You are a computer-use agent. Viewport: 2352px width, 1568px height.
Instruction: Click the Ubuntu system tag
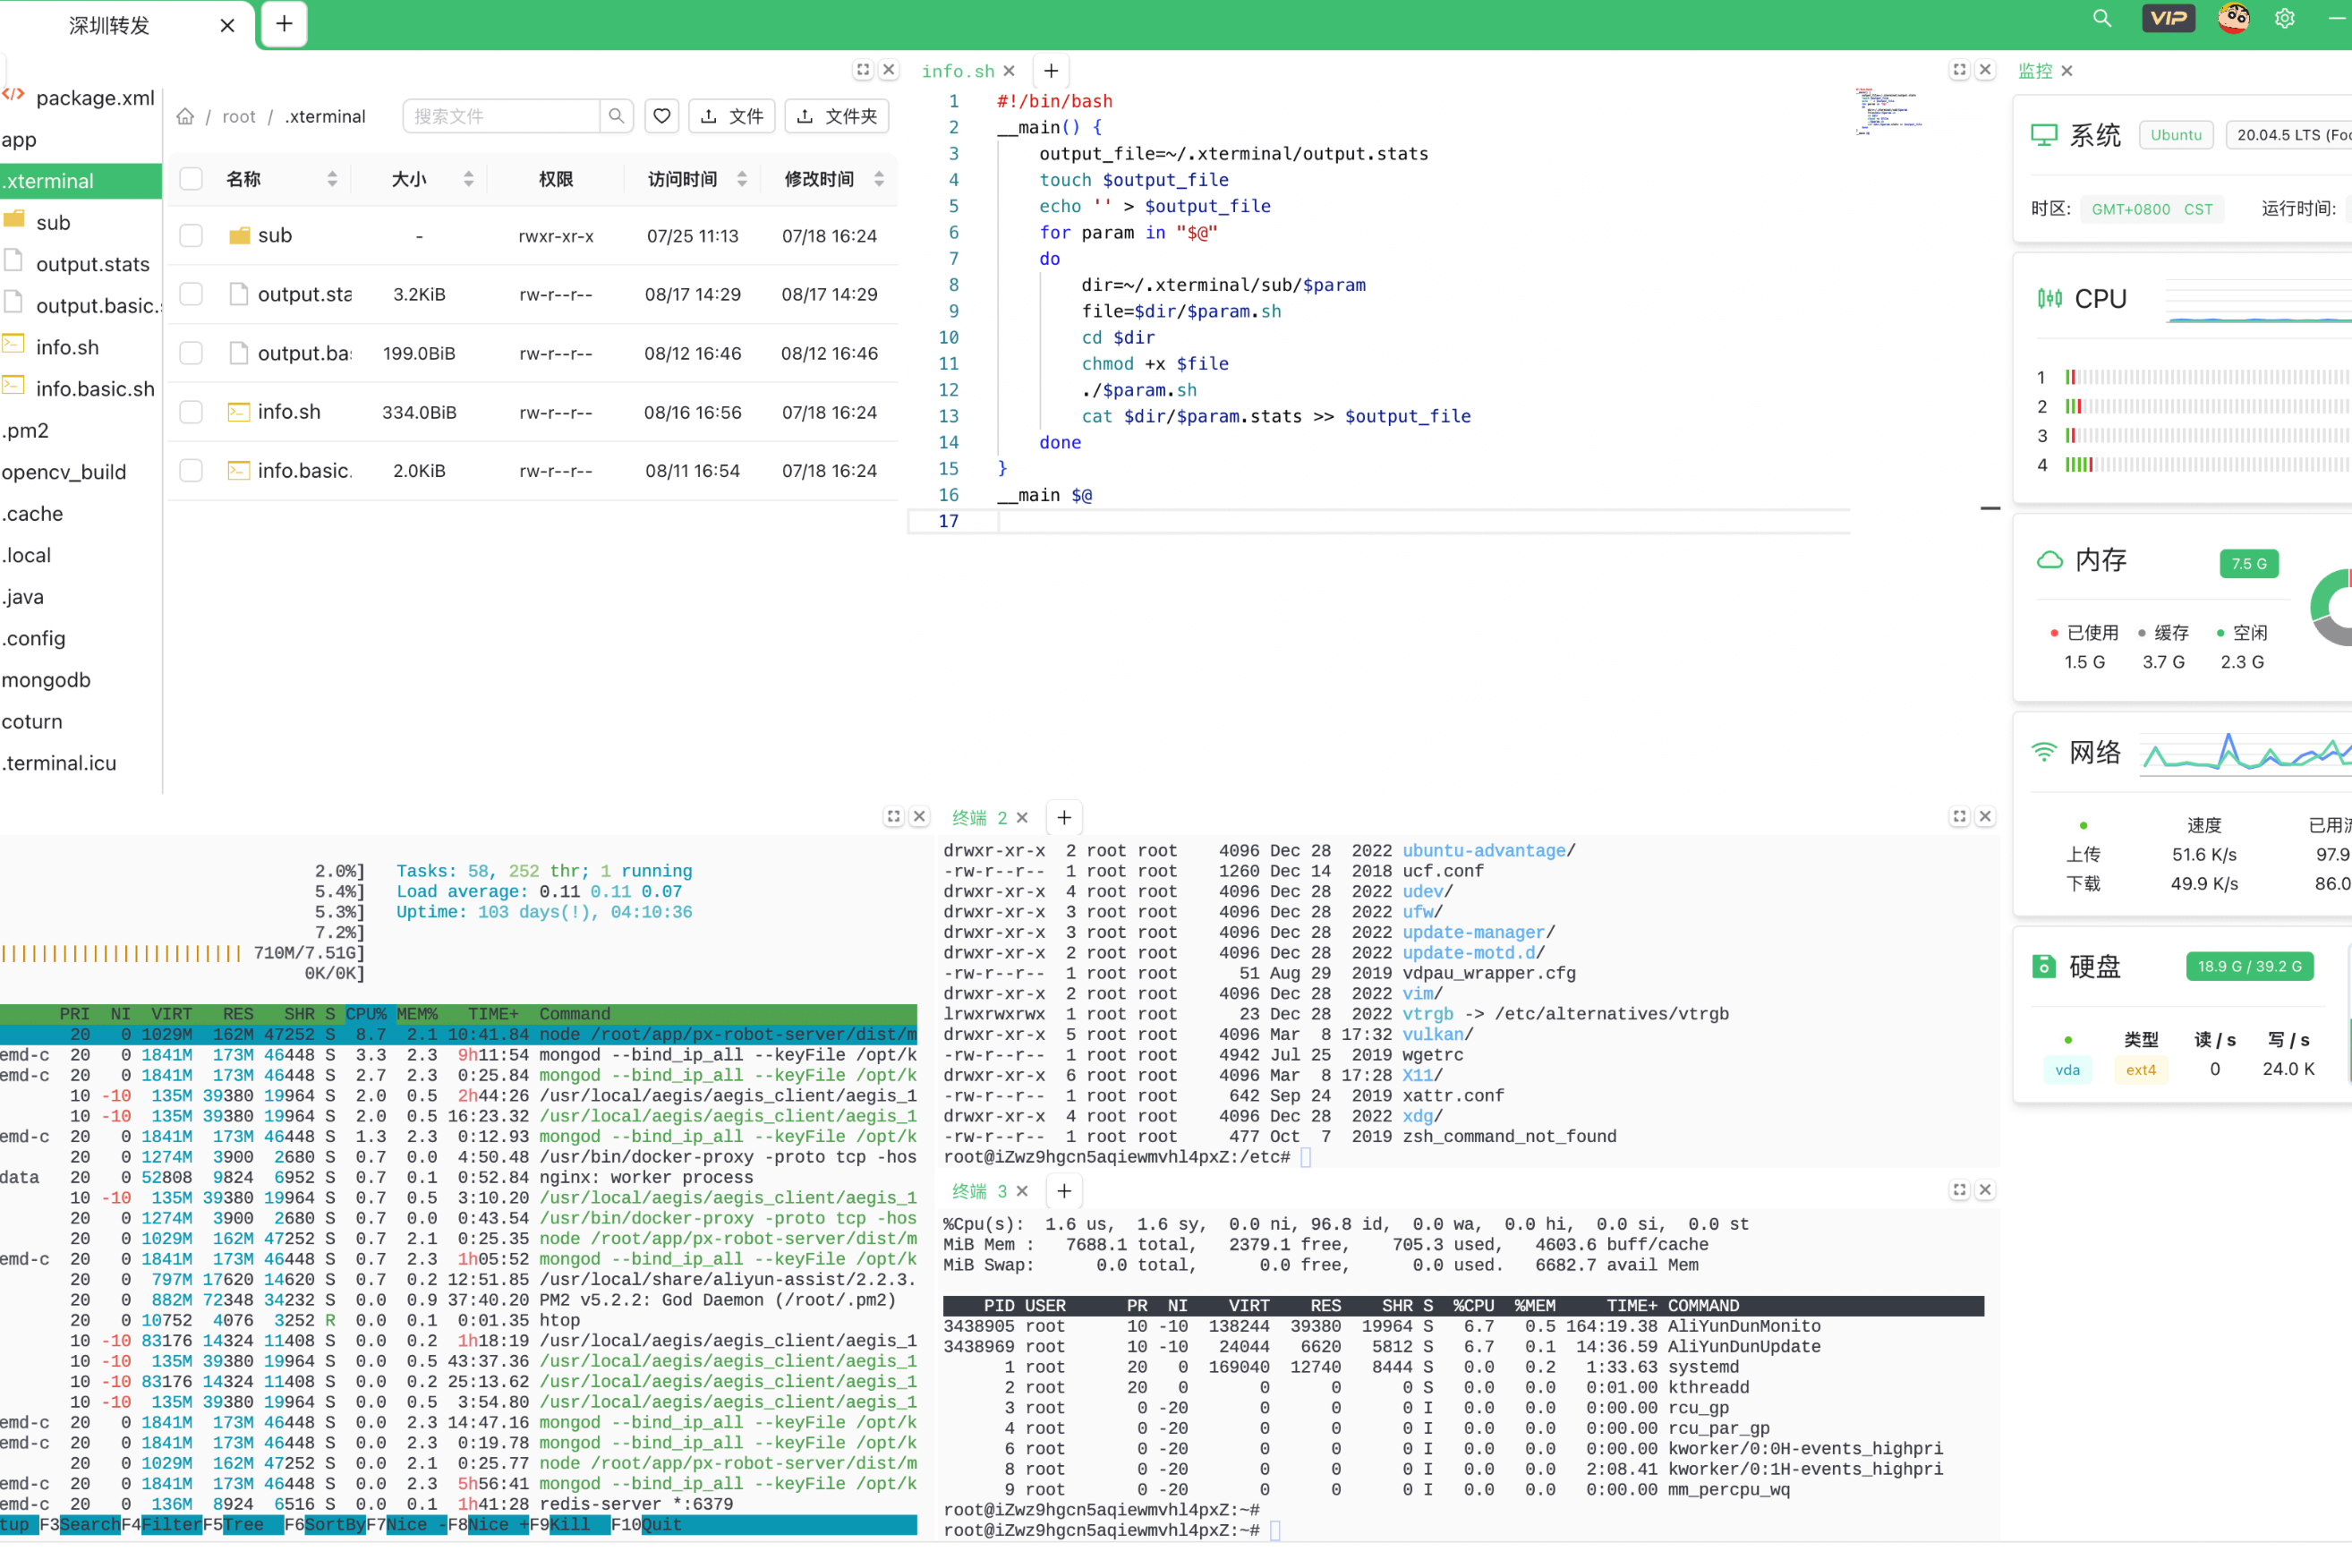click(x=2176, y=135)
